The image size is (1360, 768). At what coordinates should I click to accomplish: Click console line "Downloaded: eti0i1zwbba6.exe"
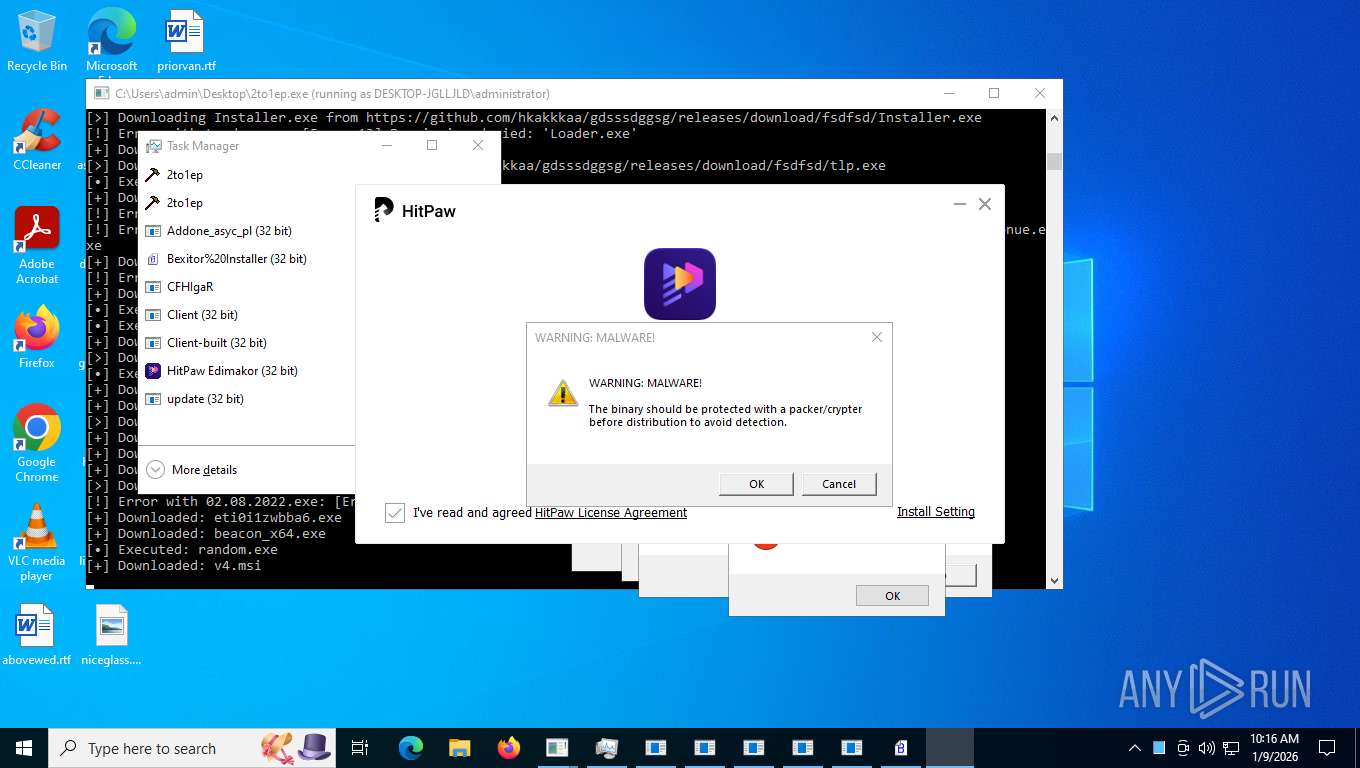214,518
